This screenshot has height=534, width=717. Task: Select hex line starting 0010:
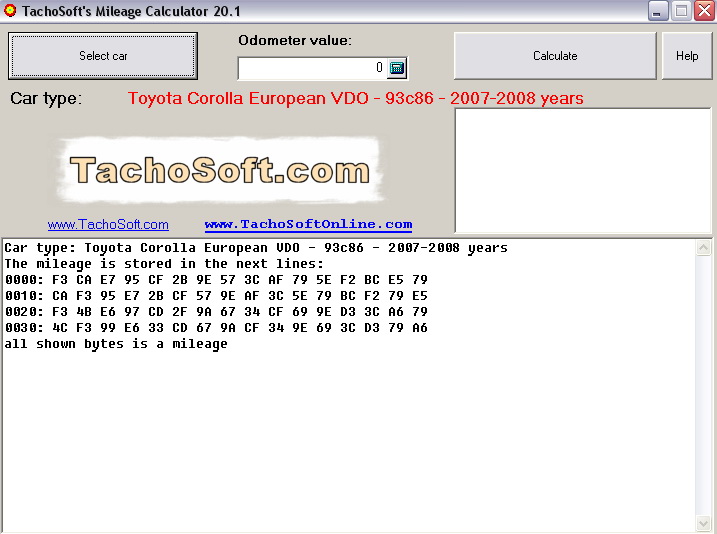point(216,295)
